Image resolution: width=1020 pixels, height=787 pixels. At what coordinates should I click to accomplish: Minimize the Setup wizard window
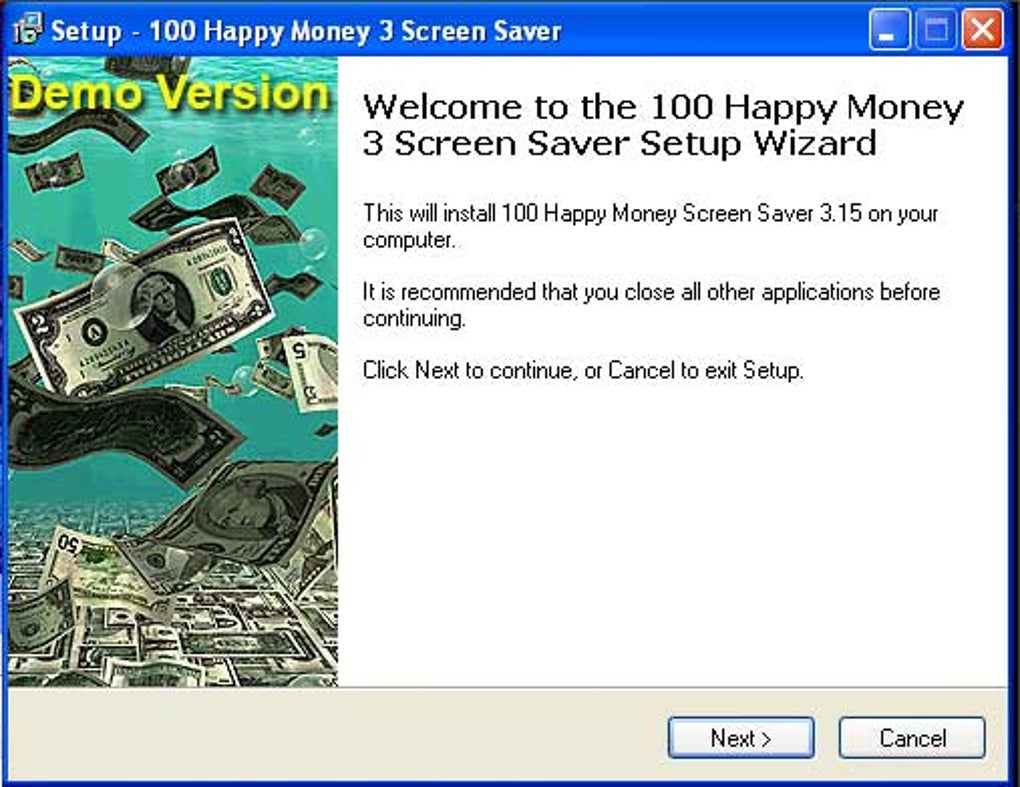tap(889, 29)
